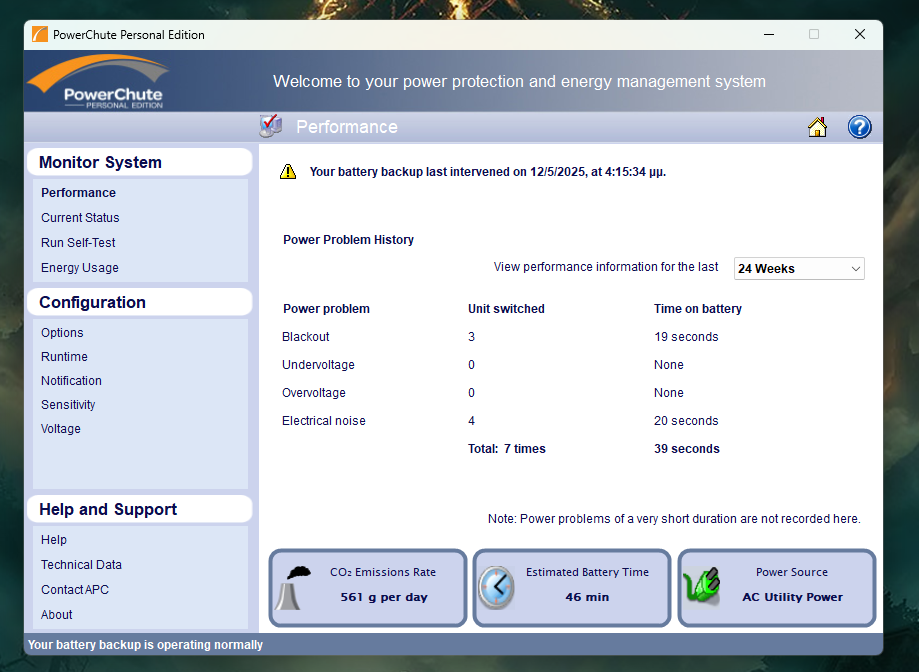
Task: Click the green power plug icon
Action: (x=702, y=586)
